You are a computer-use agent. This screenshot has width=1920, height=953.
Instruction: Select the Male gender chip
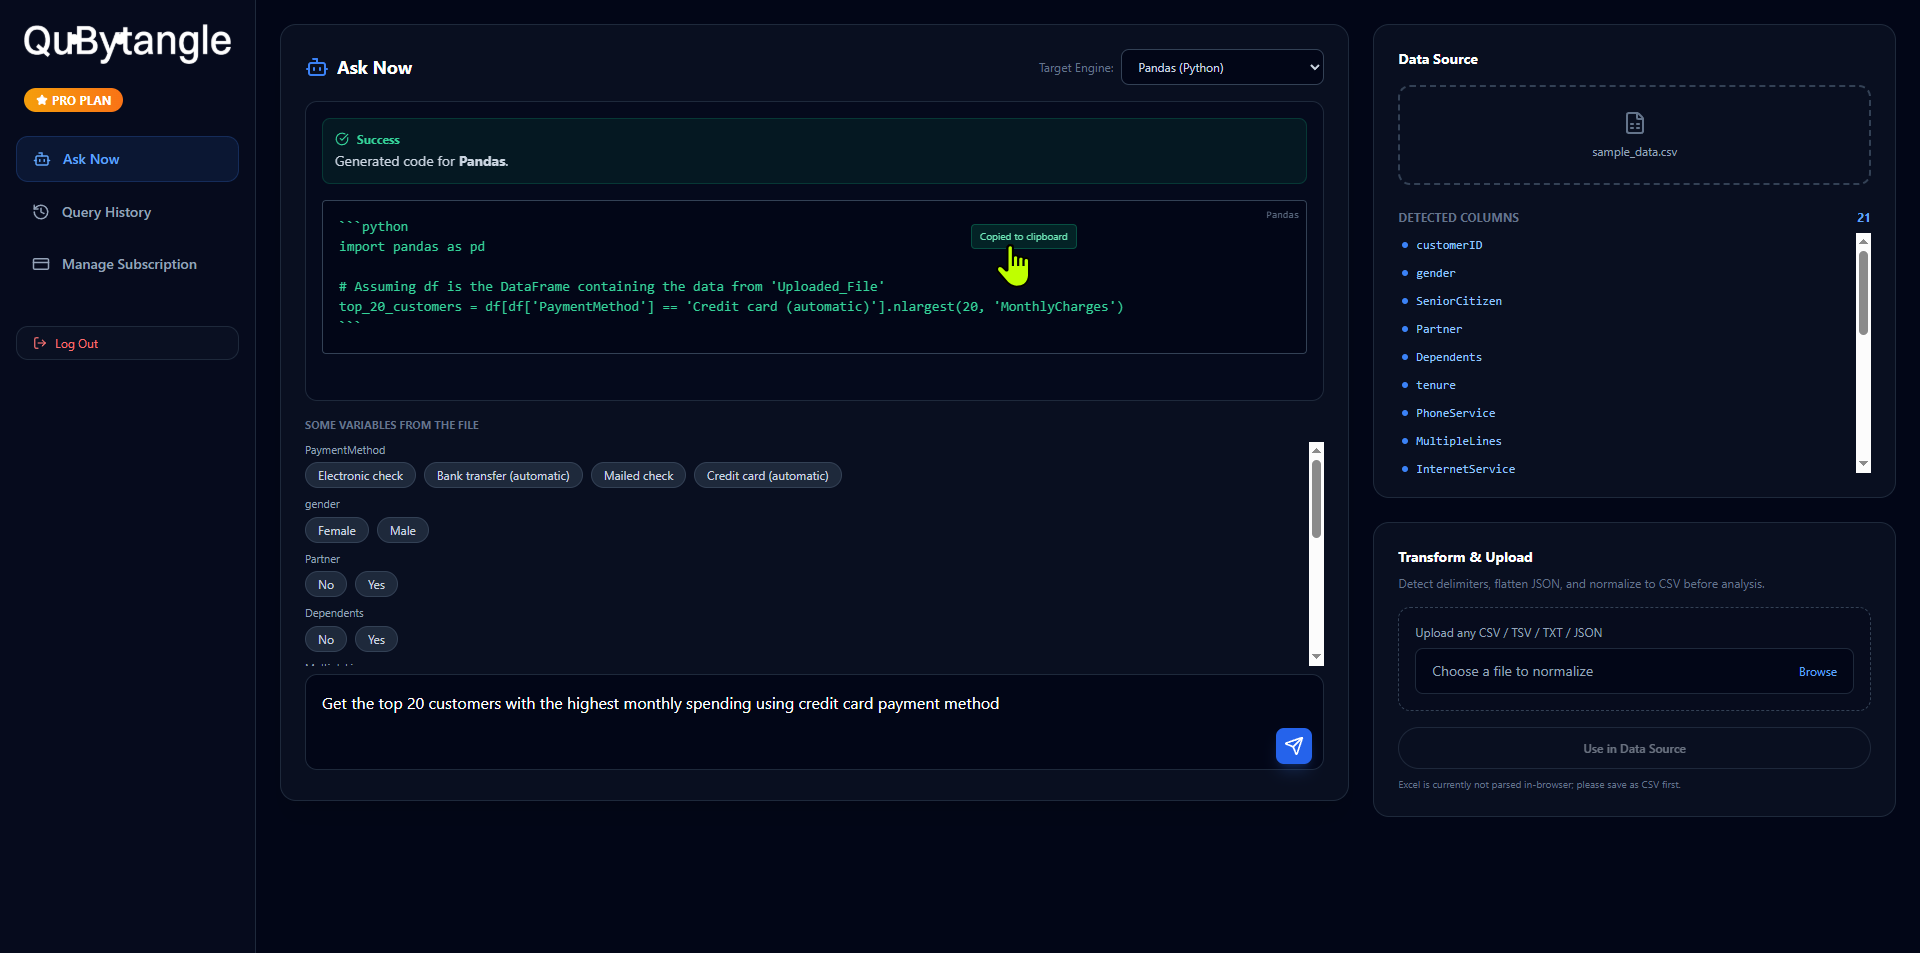click(x=403, y=530)
